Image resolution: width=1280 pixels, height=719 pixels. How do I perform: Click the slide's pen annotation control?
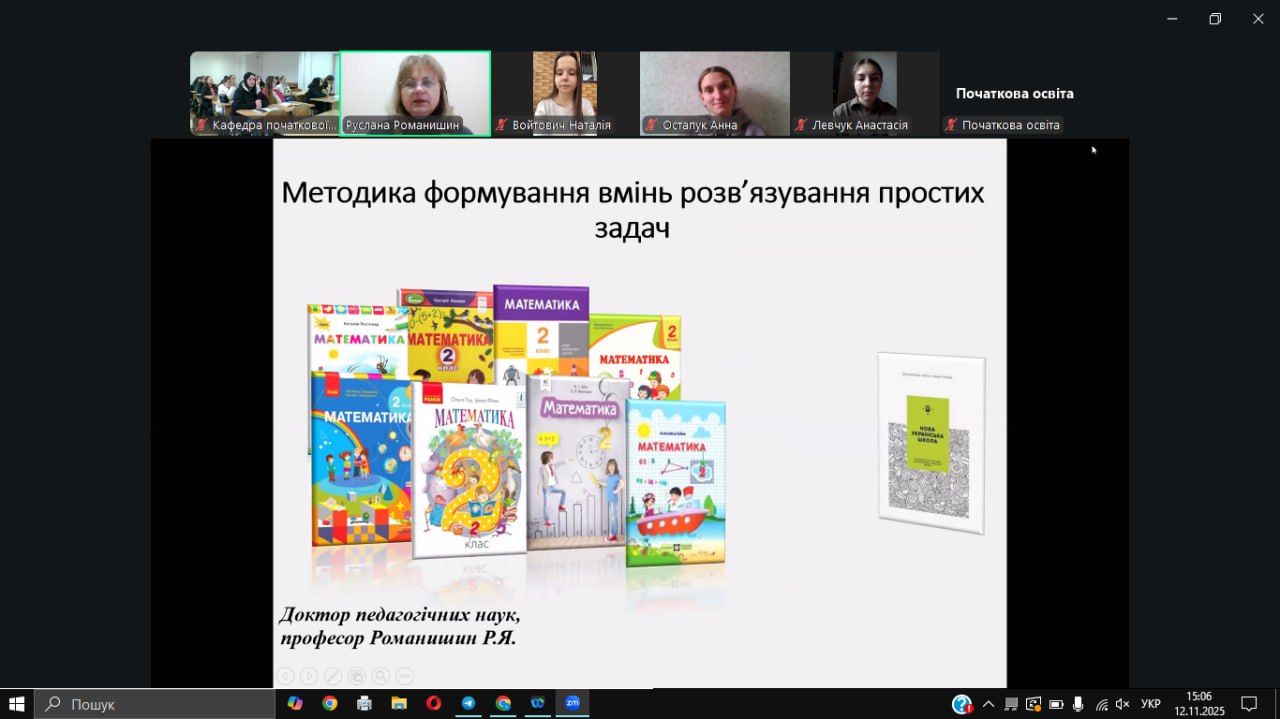pyautogui.click(x=333, y=676)
